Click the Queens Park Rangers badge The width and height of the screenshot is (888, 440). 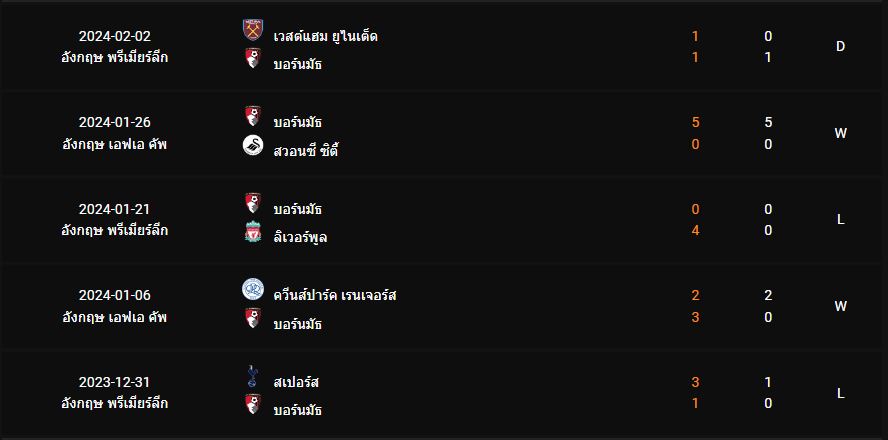pos(253,289)
